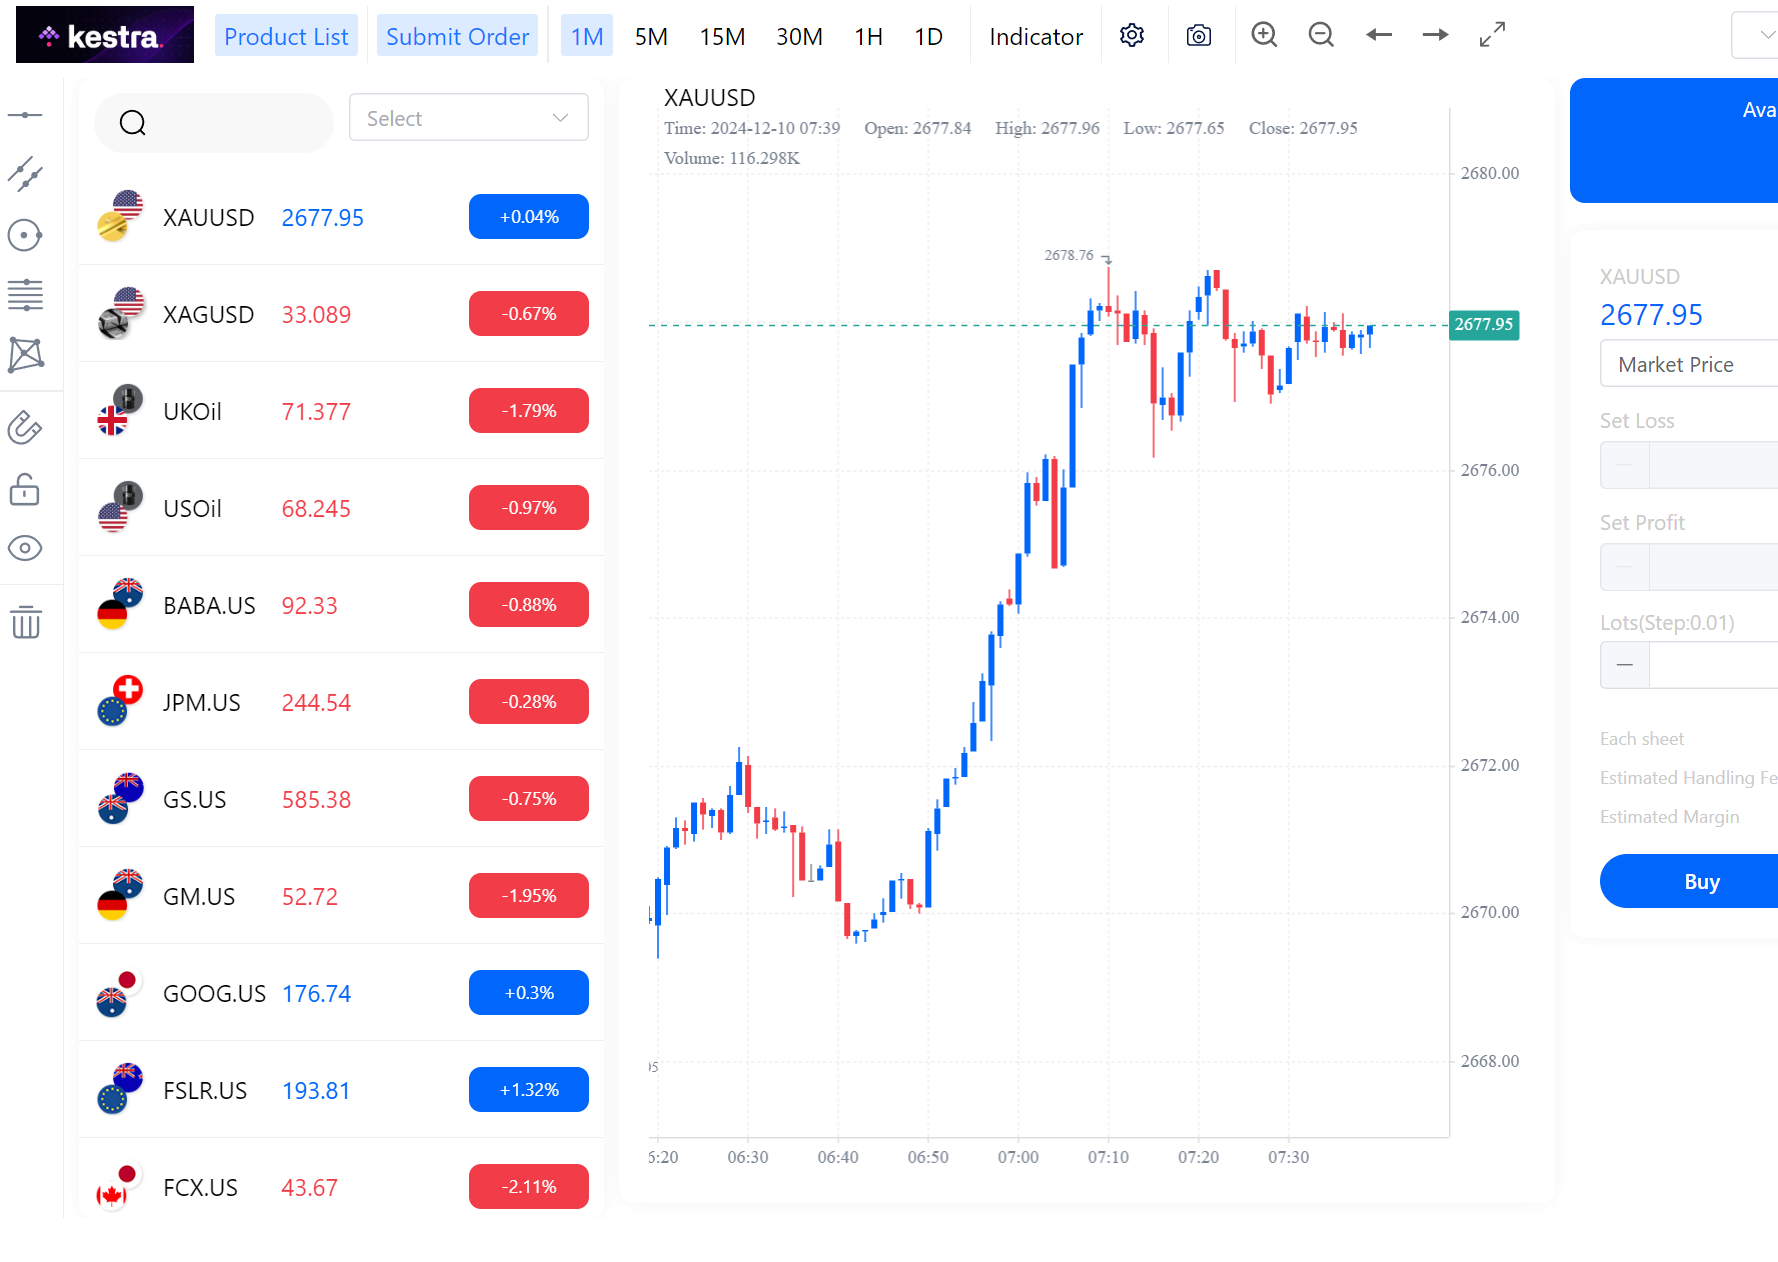
Task: Zoom out of the chart
Action: point(1321,36)
